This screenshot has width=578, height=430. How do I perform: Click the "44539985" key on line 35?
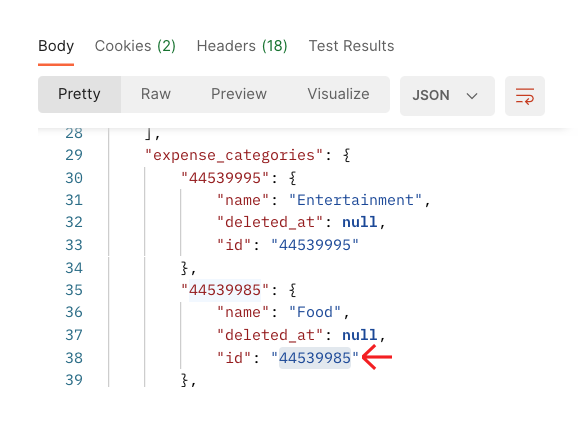[225, 290]
